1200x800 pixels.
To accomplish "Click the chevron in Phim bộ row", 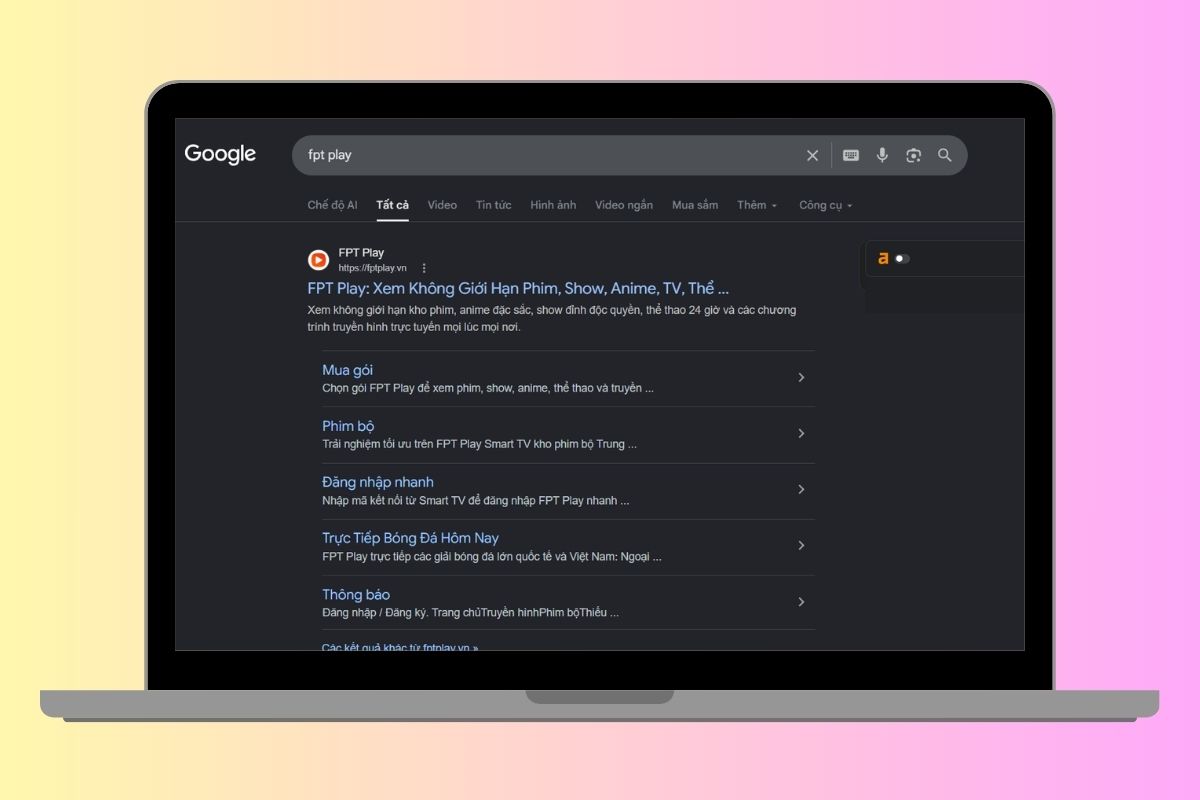I will coord(801,433).
